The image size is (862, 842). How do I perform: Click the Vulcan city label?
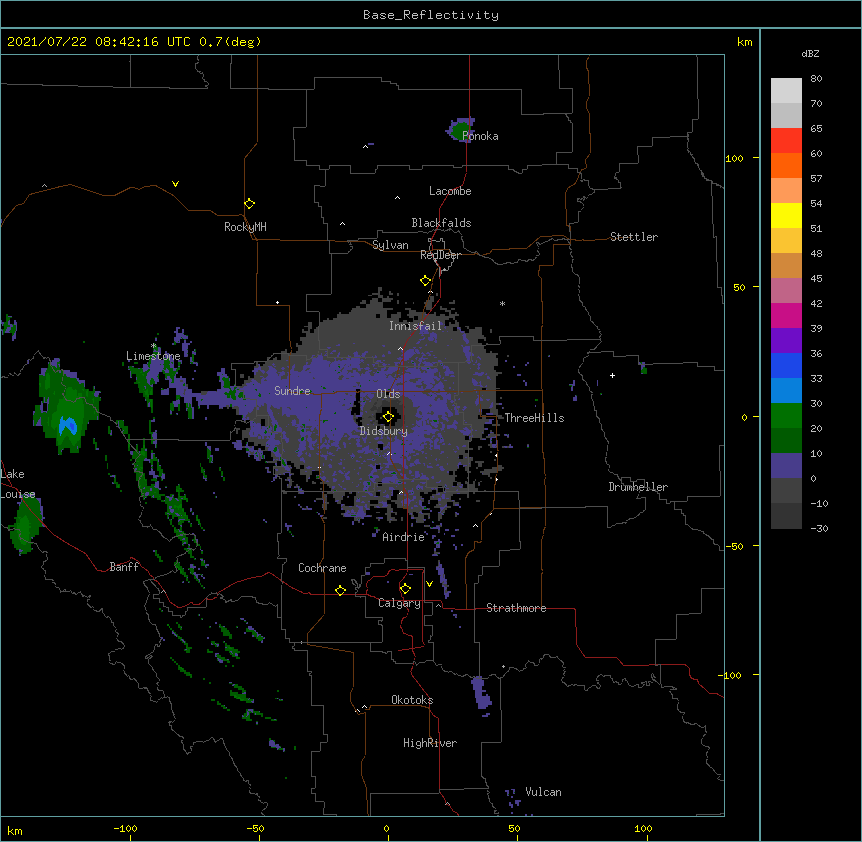tap(543, 792)
